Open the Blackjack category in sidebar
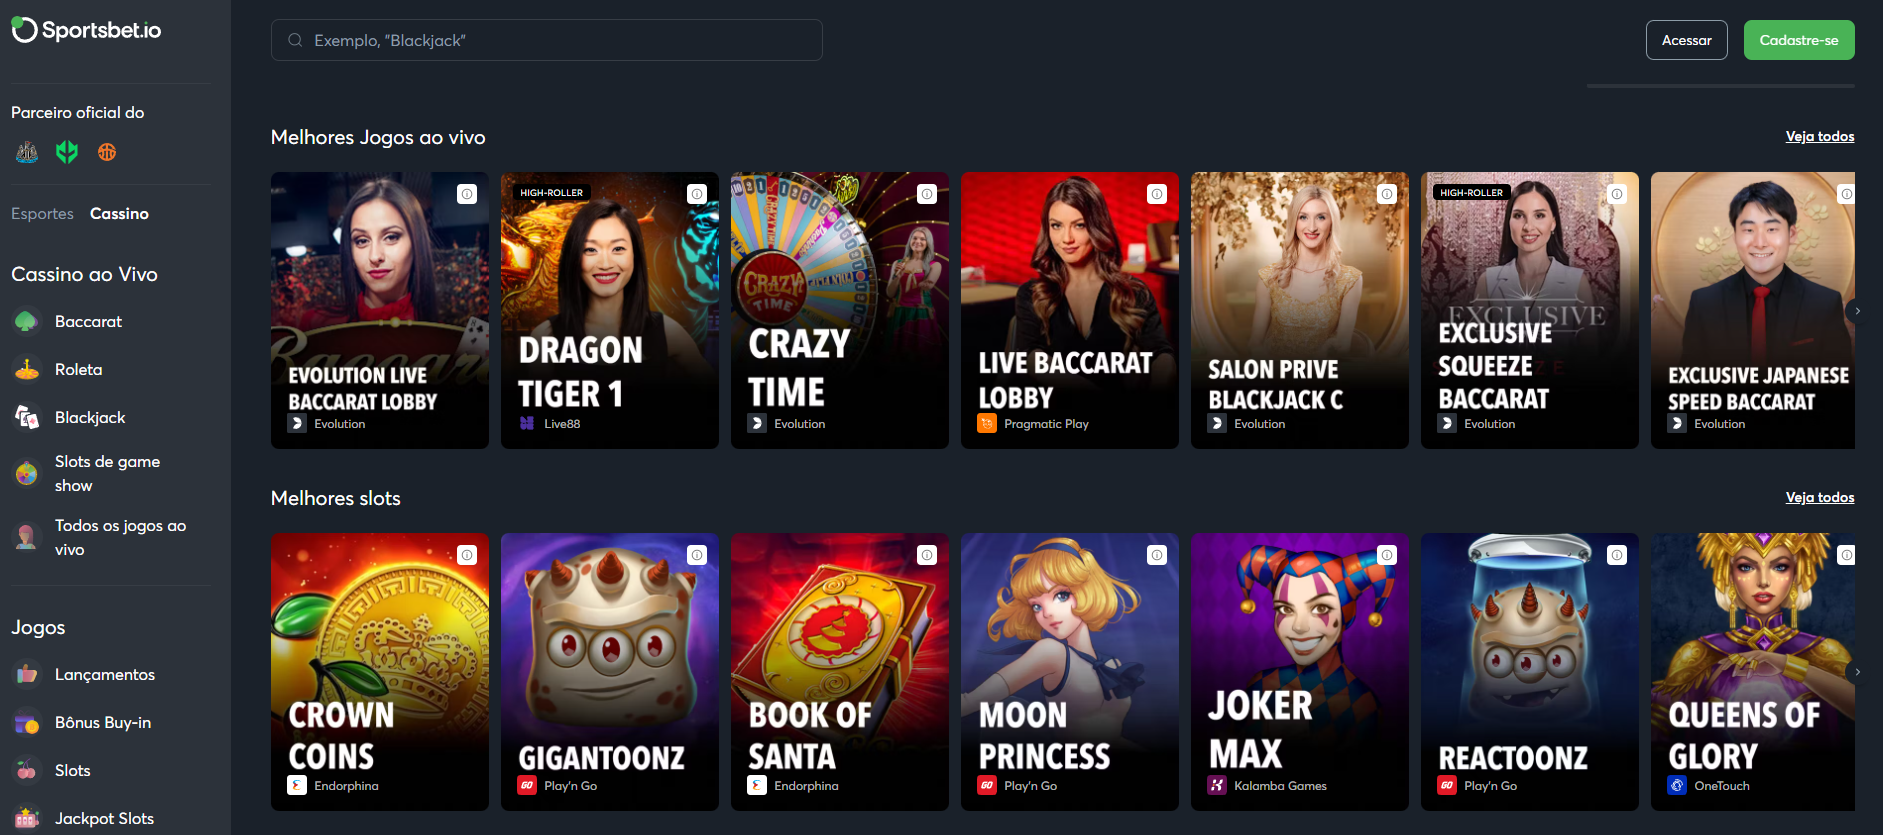The width and height of the screenshot is (1883, 835). pos(90,417)
